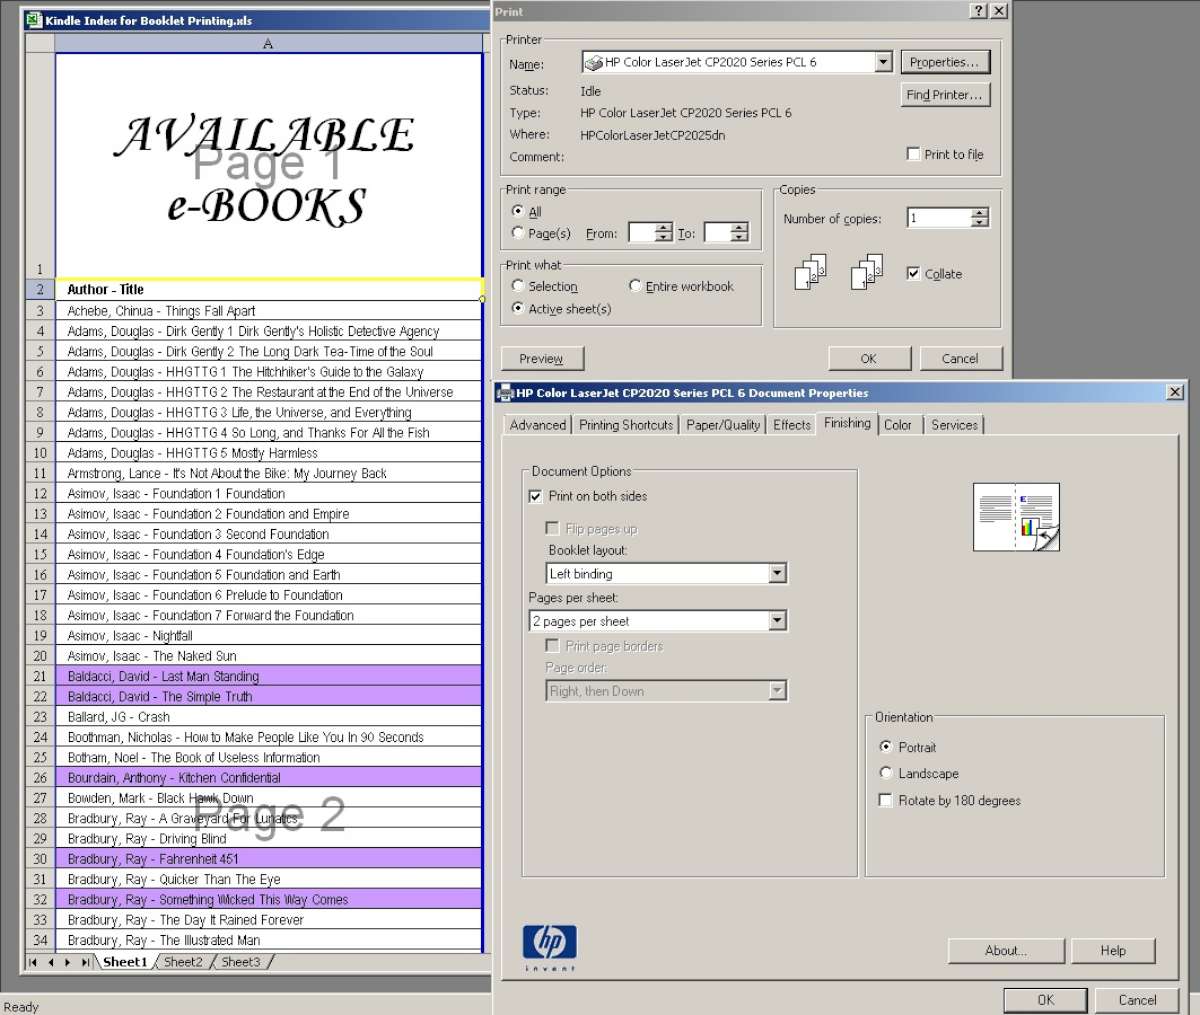Select the All print range option
This screenshot has height=1015, width=1200.
tap(517, 211)
